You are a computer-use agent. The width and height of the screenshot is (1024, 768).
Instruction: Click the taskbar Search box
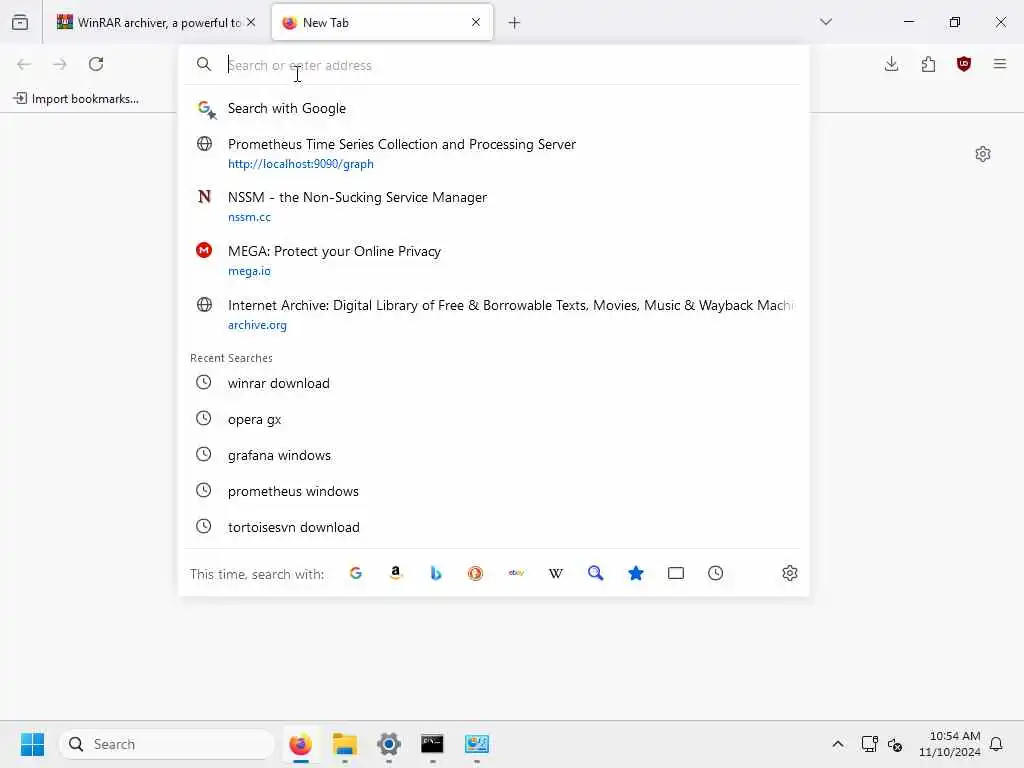(167, 744)
